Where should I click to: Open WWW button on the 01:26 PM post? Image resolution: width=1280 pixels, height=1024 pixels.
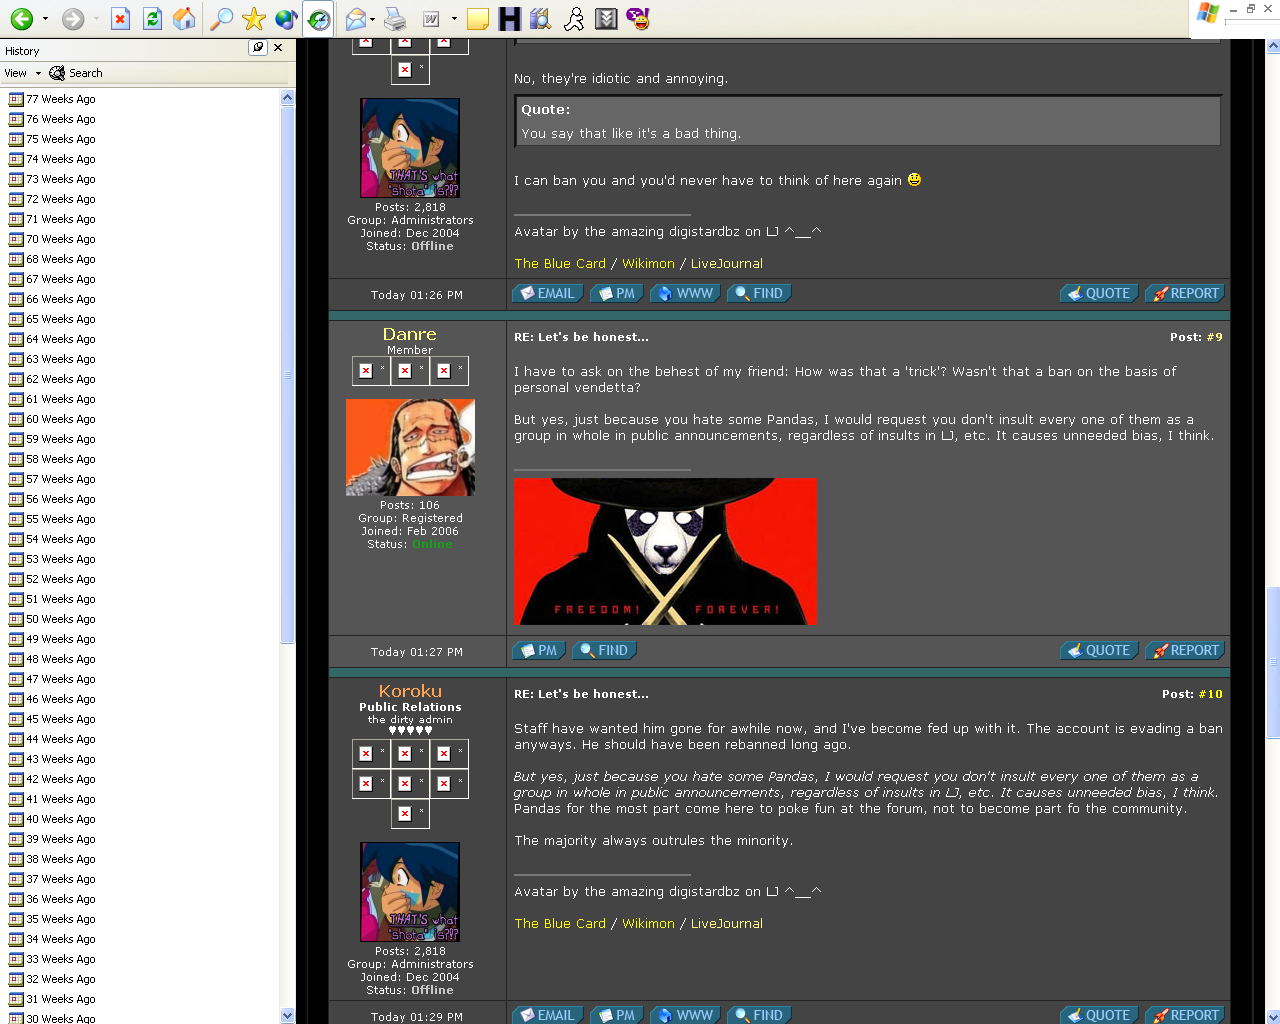pos(685,293)
